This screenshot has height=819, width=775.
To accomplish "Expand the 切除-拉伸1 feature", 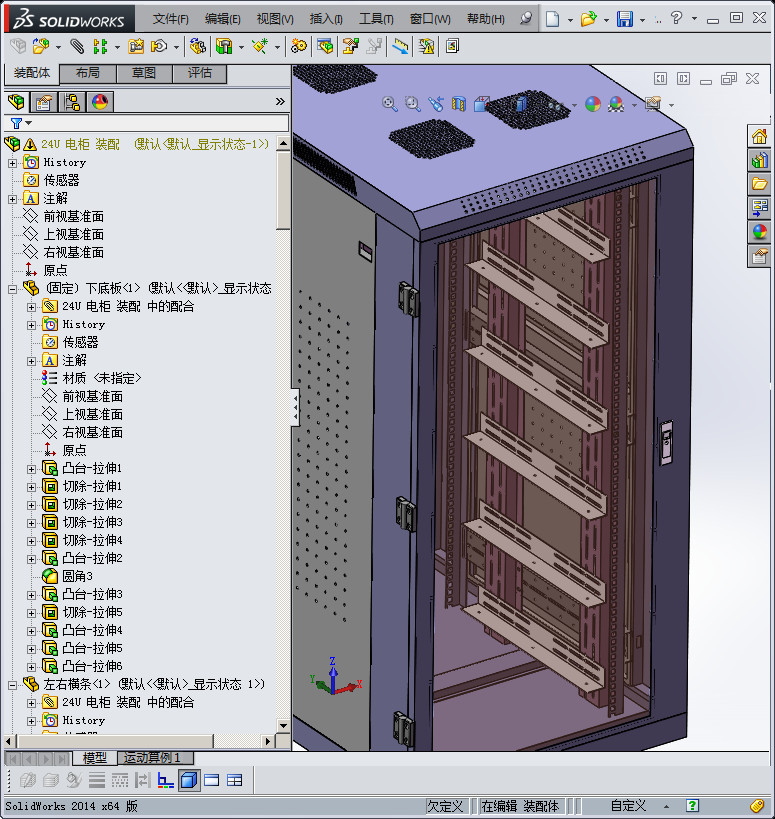I will [31, 487].
